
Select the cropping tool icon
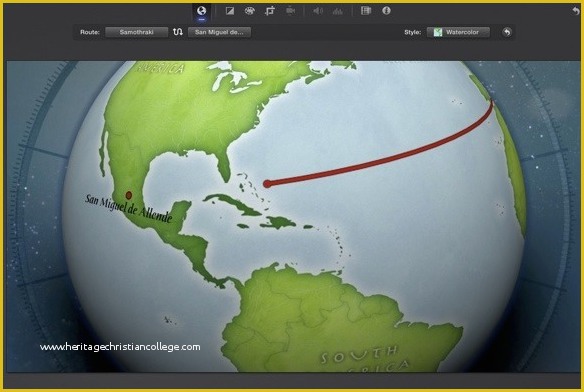(x=270, y=11)
